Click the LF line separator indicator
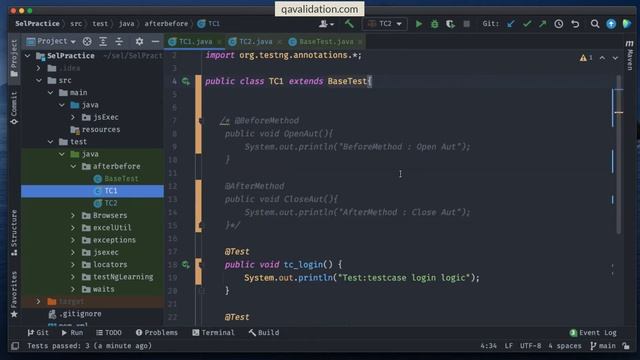 click(509, 346)
